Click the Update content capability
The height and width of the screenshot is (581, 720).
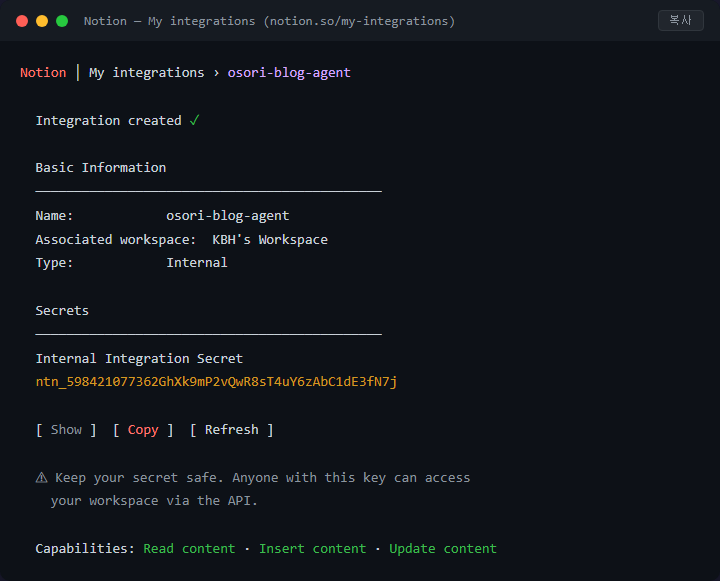pyautogui.click(x=443, y=548)
